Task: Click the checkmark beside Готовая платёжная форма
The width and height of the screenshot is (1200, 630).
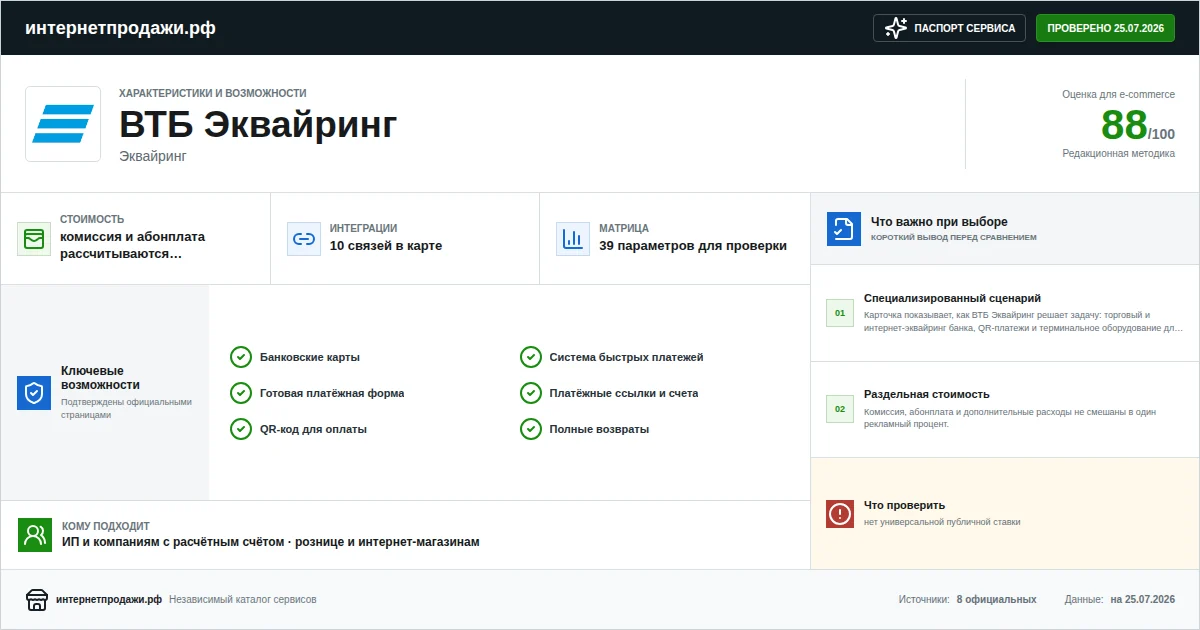Action: [x=241, y=393]
